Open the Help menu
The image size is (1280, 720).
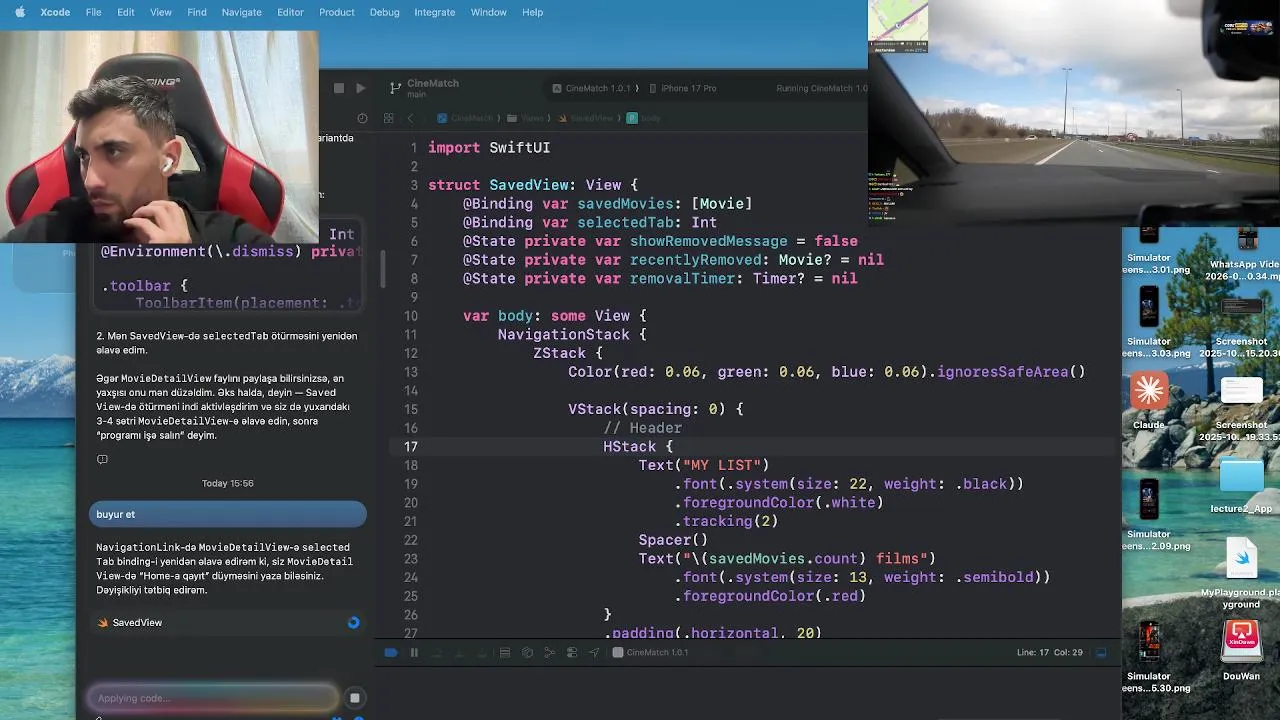[533, 12]
